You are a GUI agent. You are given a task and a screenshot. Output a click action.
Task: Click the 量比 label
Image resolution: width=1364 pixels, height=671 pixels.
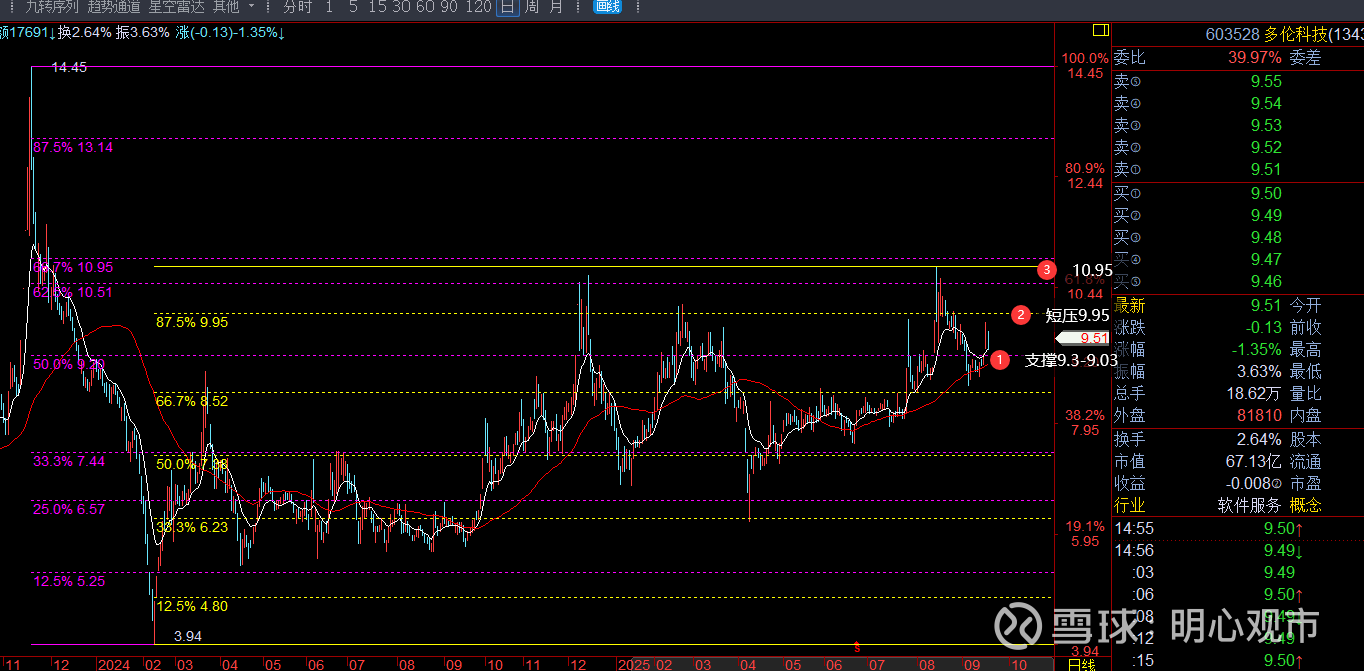coord(1305,394)
